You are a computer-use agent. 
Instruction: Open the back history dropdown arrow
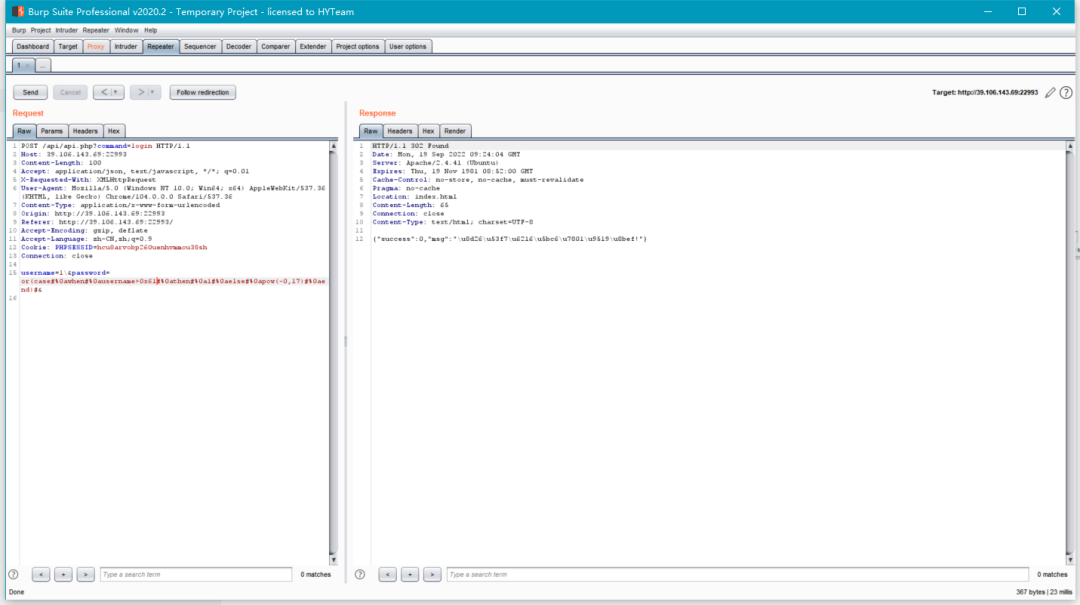(116, 92)
